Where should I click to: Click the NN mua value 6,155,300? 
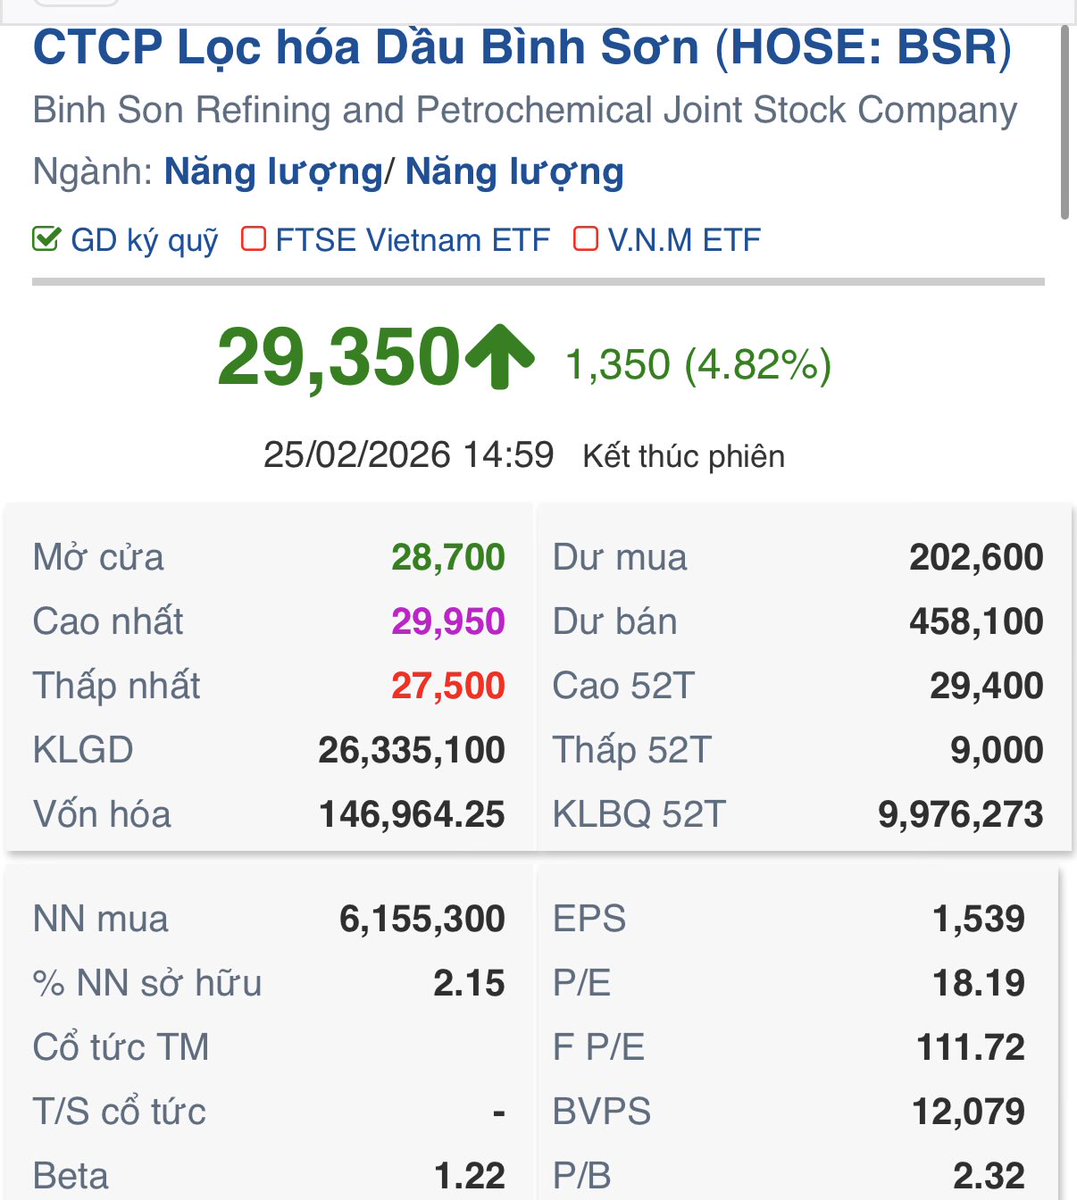tap(422, 918)
